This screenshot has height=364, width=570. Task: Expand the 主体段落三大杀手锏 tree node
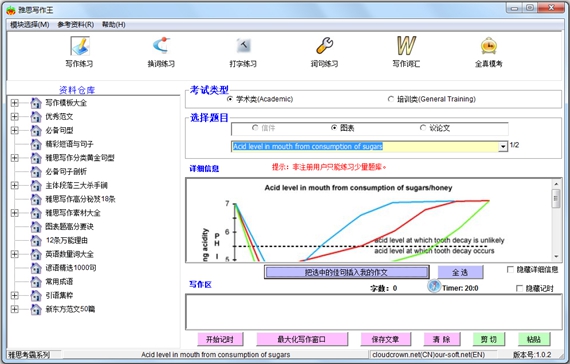click(x=15, y=185)
